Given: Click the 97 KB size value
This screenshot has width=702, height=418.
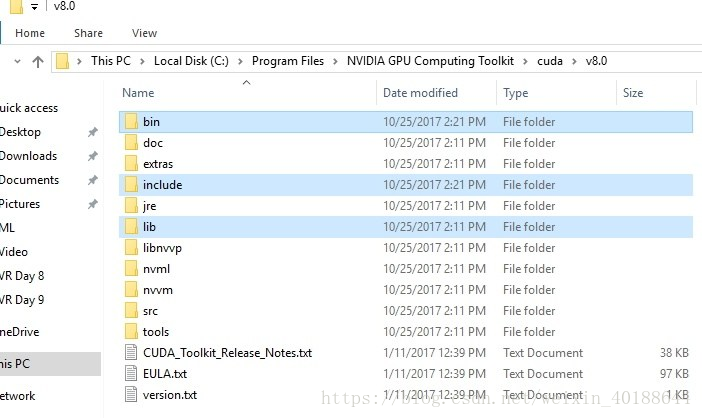Looking at the screenshot, I should 674,374.
